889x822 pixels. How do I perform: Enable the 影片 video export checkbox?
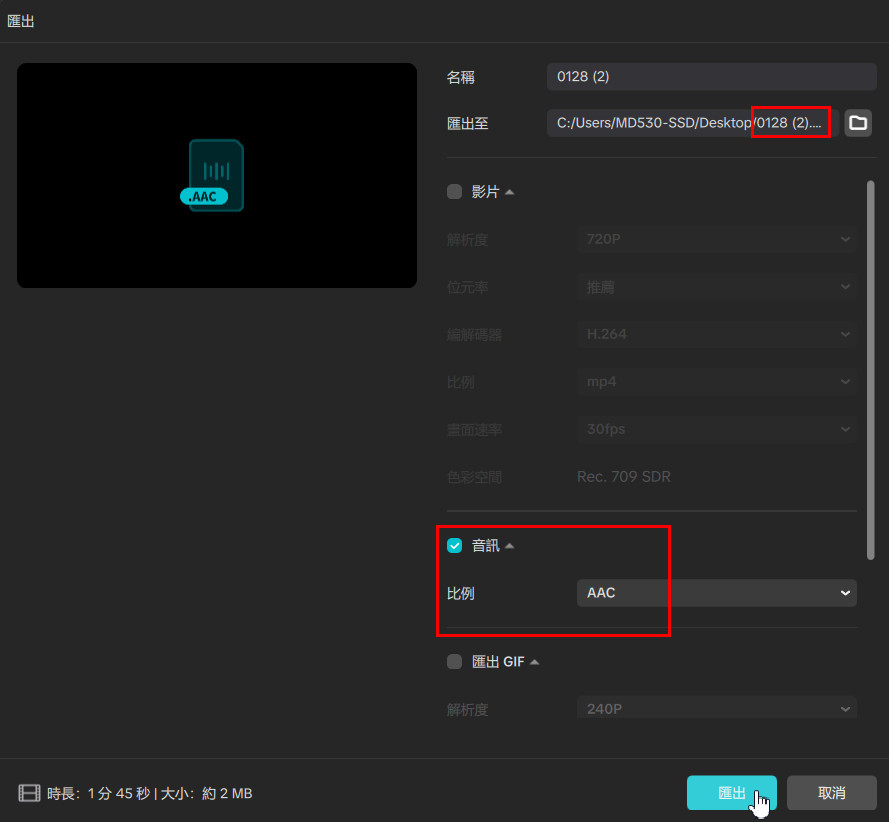point(455,192)
